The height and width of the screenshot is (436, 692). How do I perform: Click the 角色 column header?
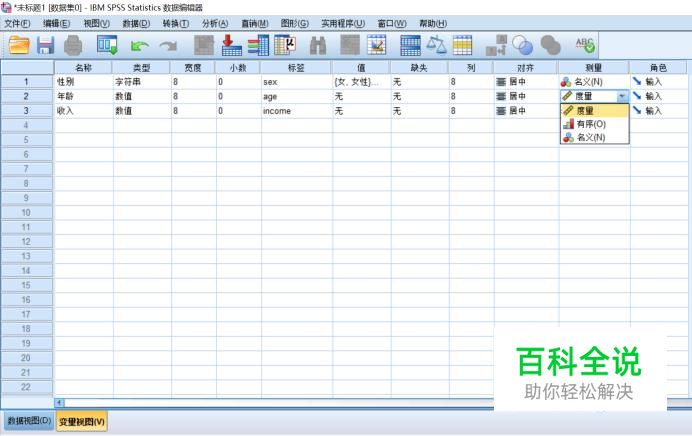click(x=658, y=68)
